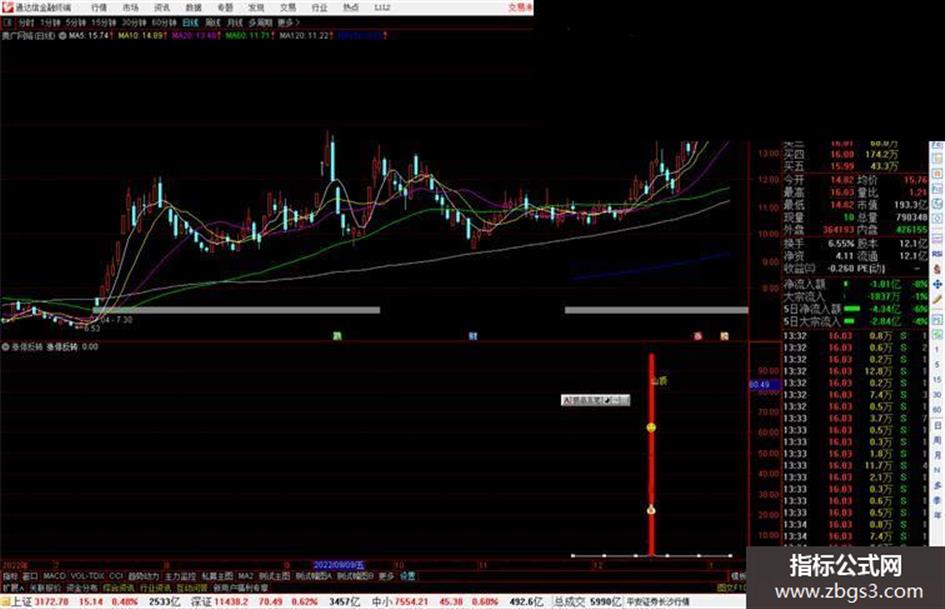Click the RSI icon in right sidebar

tap(937, 254)
